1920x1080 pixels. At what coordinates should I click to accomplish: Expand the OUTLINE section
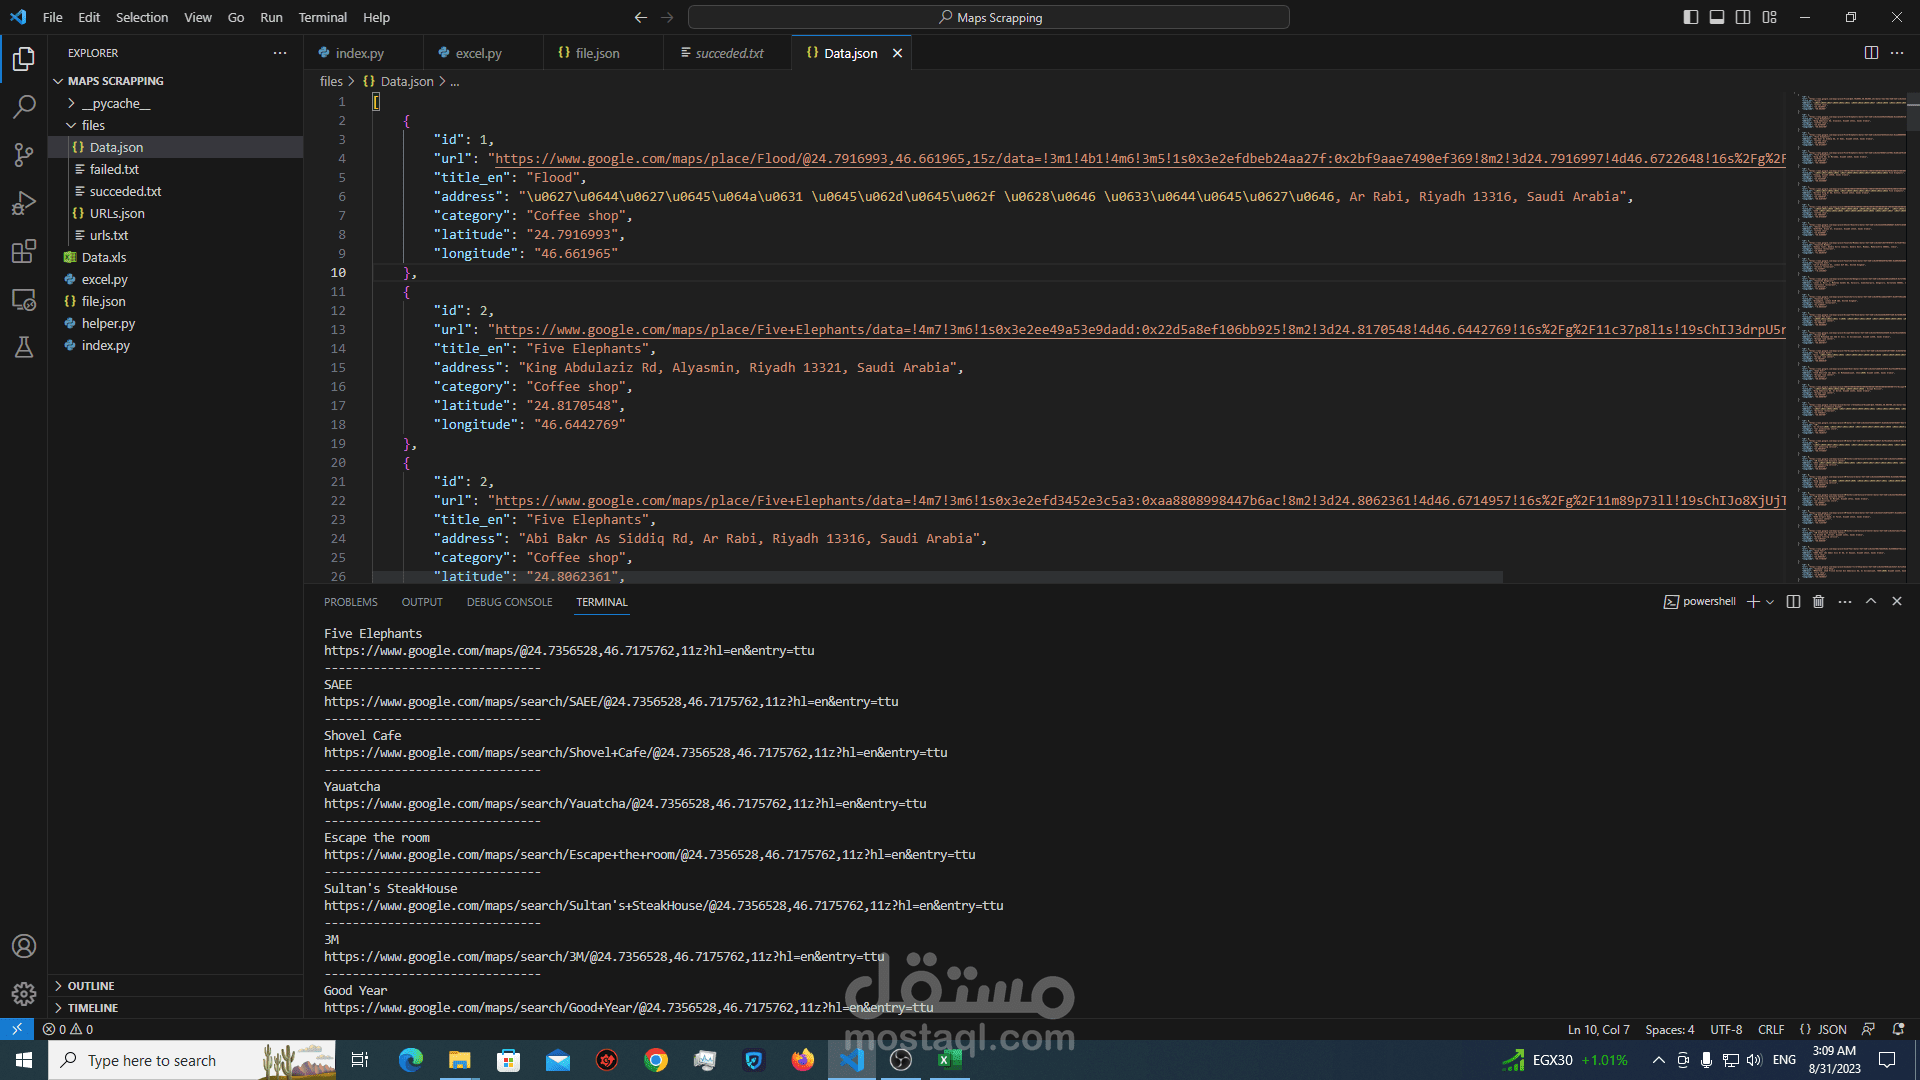(x=90, y=986)
